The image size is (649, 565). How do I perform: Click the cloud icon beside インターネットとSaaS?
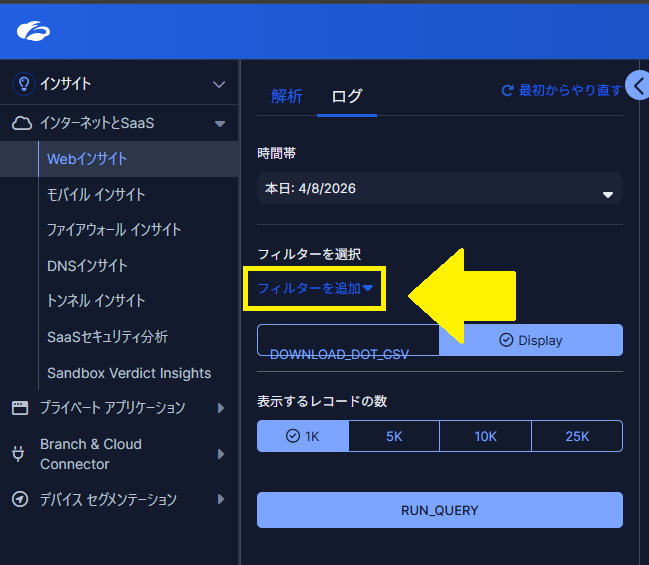(x=22, y=123)
